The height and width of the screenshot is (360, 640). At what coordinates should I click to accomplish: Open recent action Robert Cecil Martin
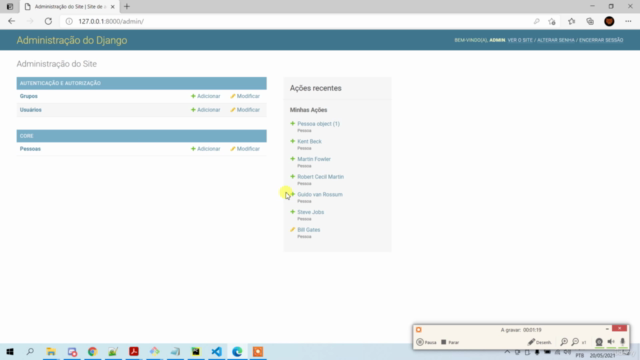[x=320, y=177]
